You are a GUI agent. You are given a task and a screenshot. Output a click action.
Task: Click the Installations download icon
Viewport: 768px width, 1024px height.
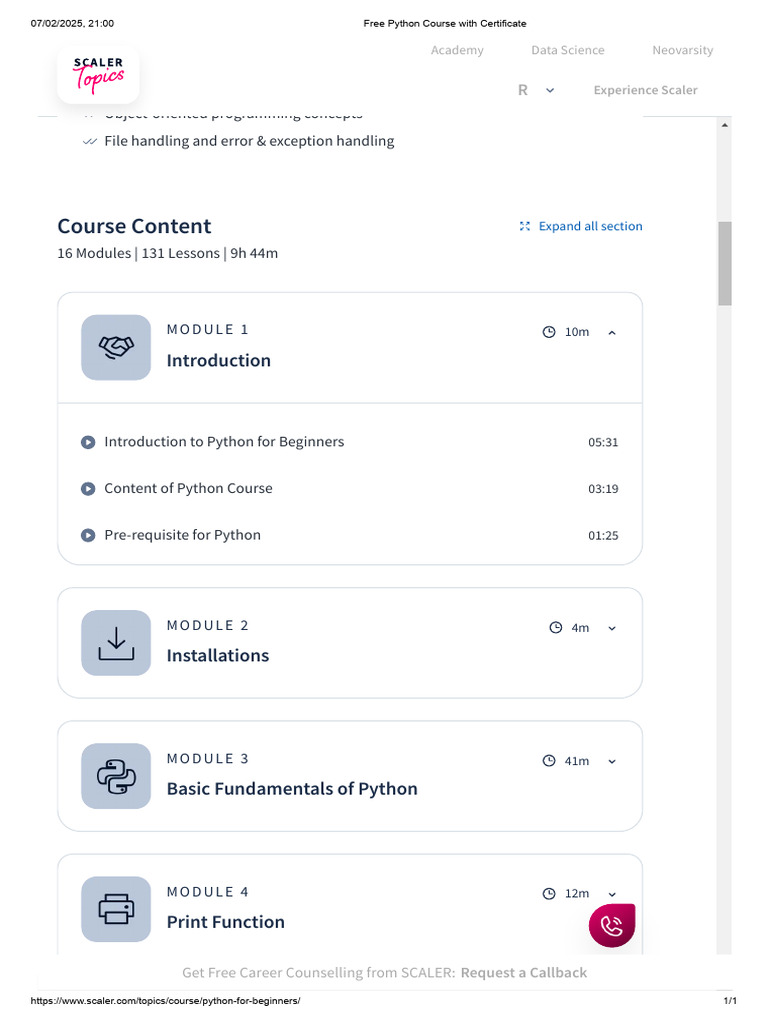click(116, 642)
